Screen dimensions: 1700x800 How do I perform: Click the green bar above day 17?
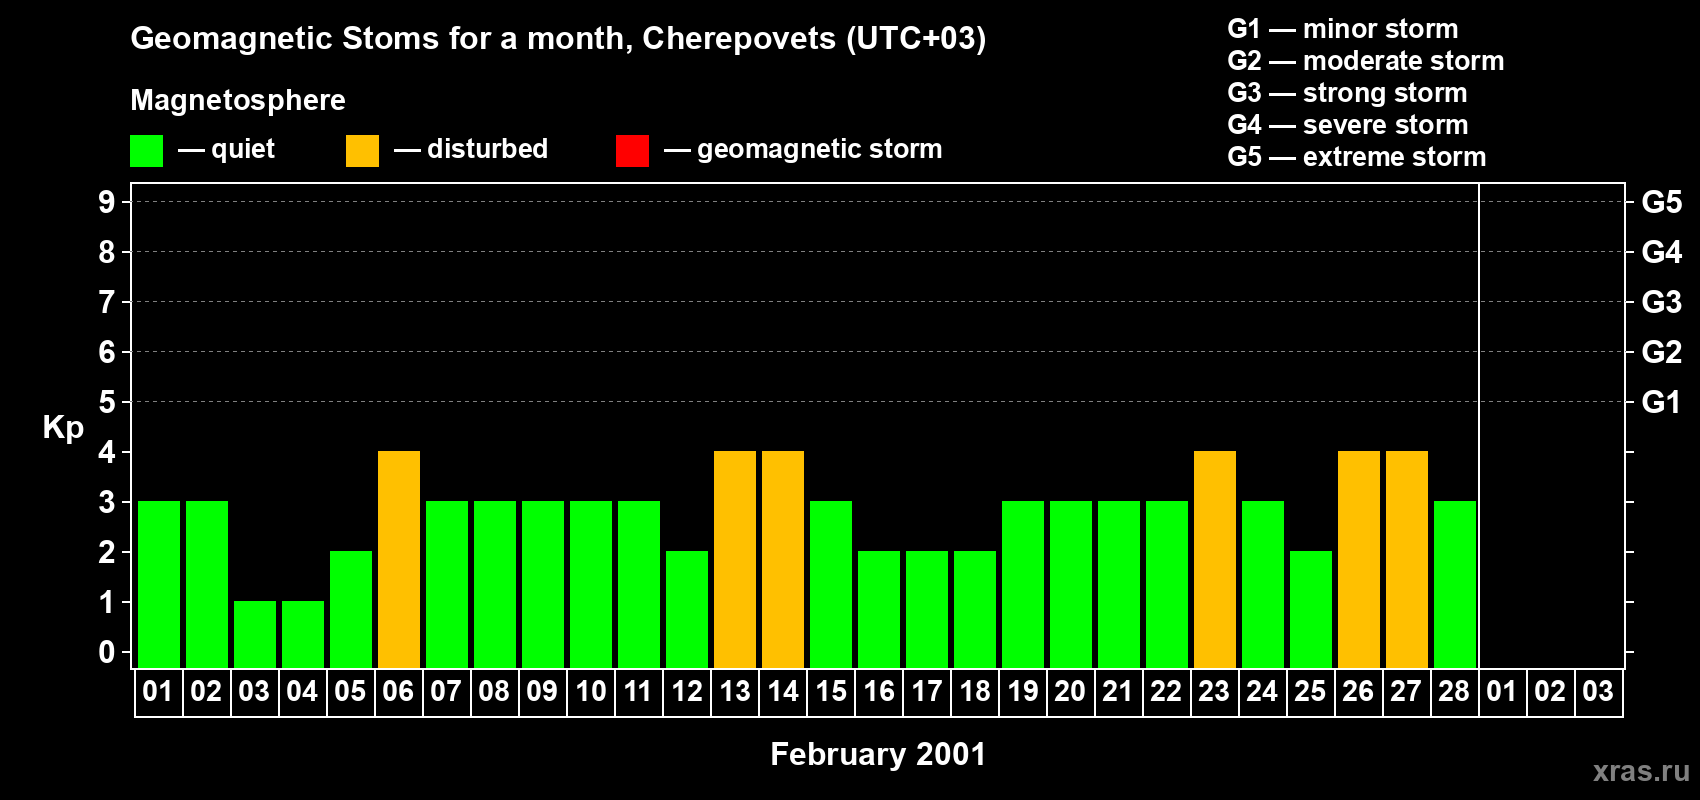click(x=927, y=609)
